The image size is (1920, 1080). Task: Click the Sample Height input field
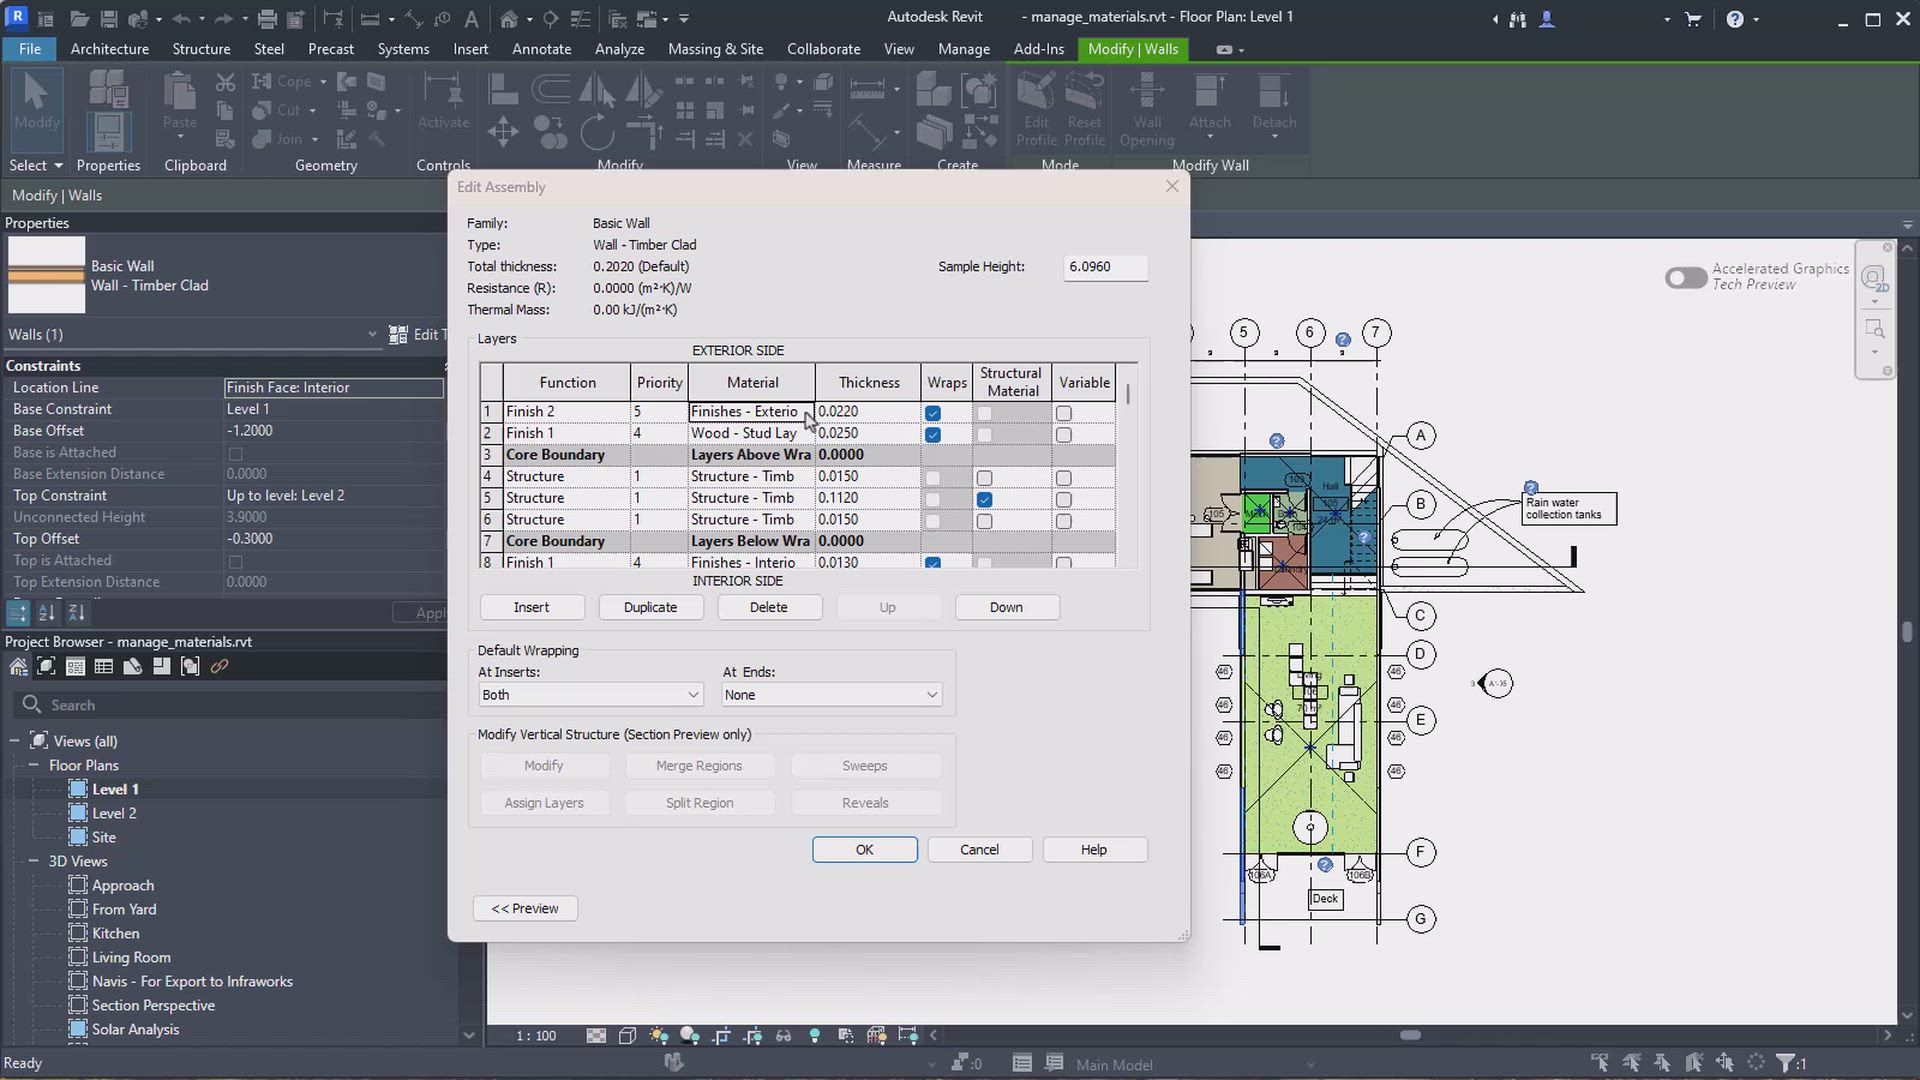tap(1104, 267)
